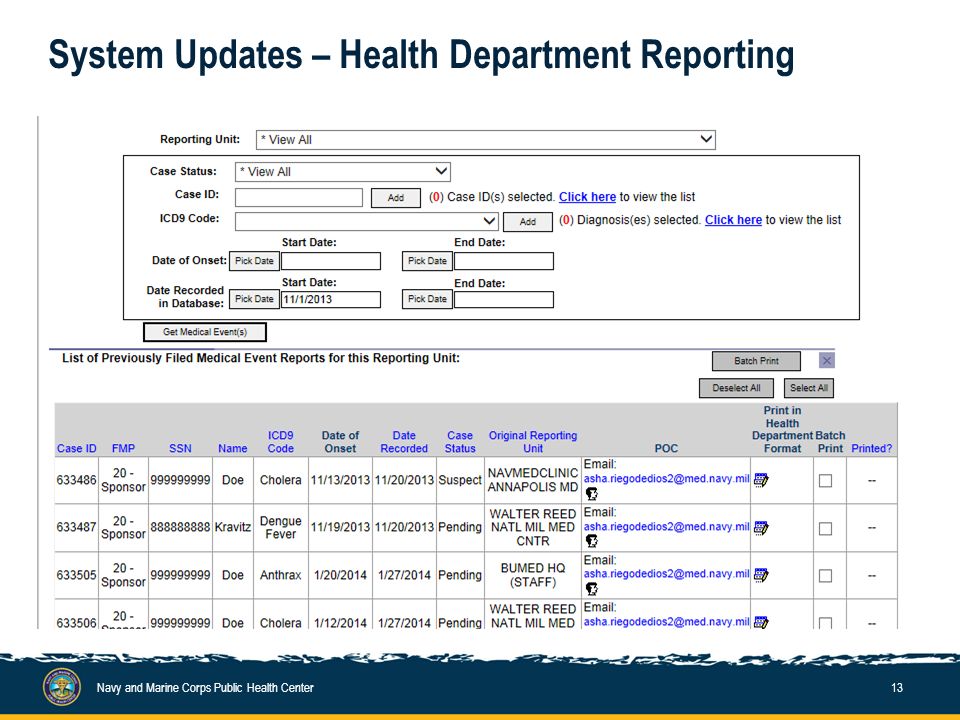Check Batch Print box for case 633486
Screen dimensions: 960x720
tap(825, 481)
